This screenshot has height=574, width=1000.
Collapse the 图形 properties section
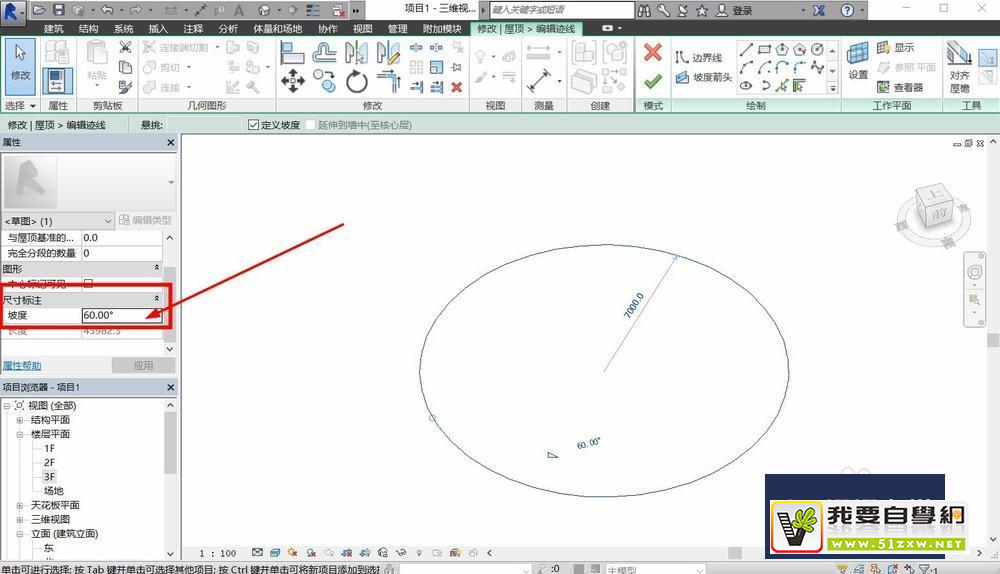(x=157, y=268)
